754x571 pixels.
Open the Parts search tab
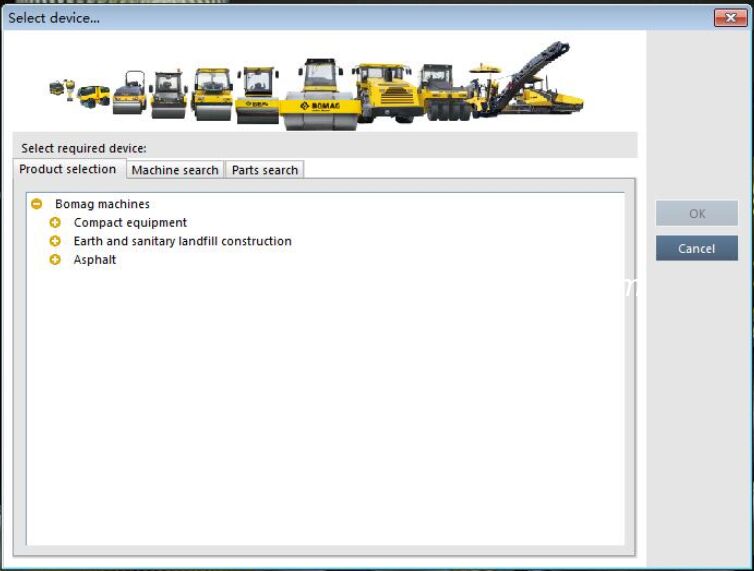(x=265, y=170)
